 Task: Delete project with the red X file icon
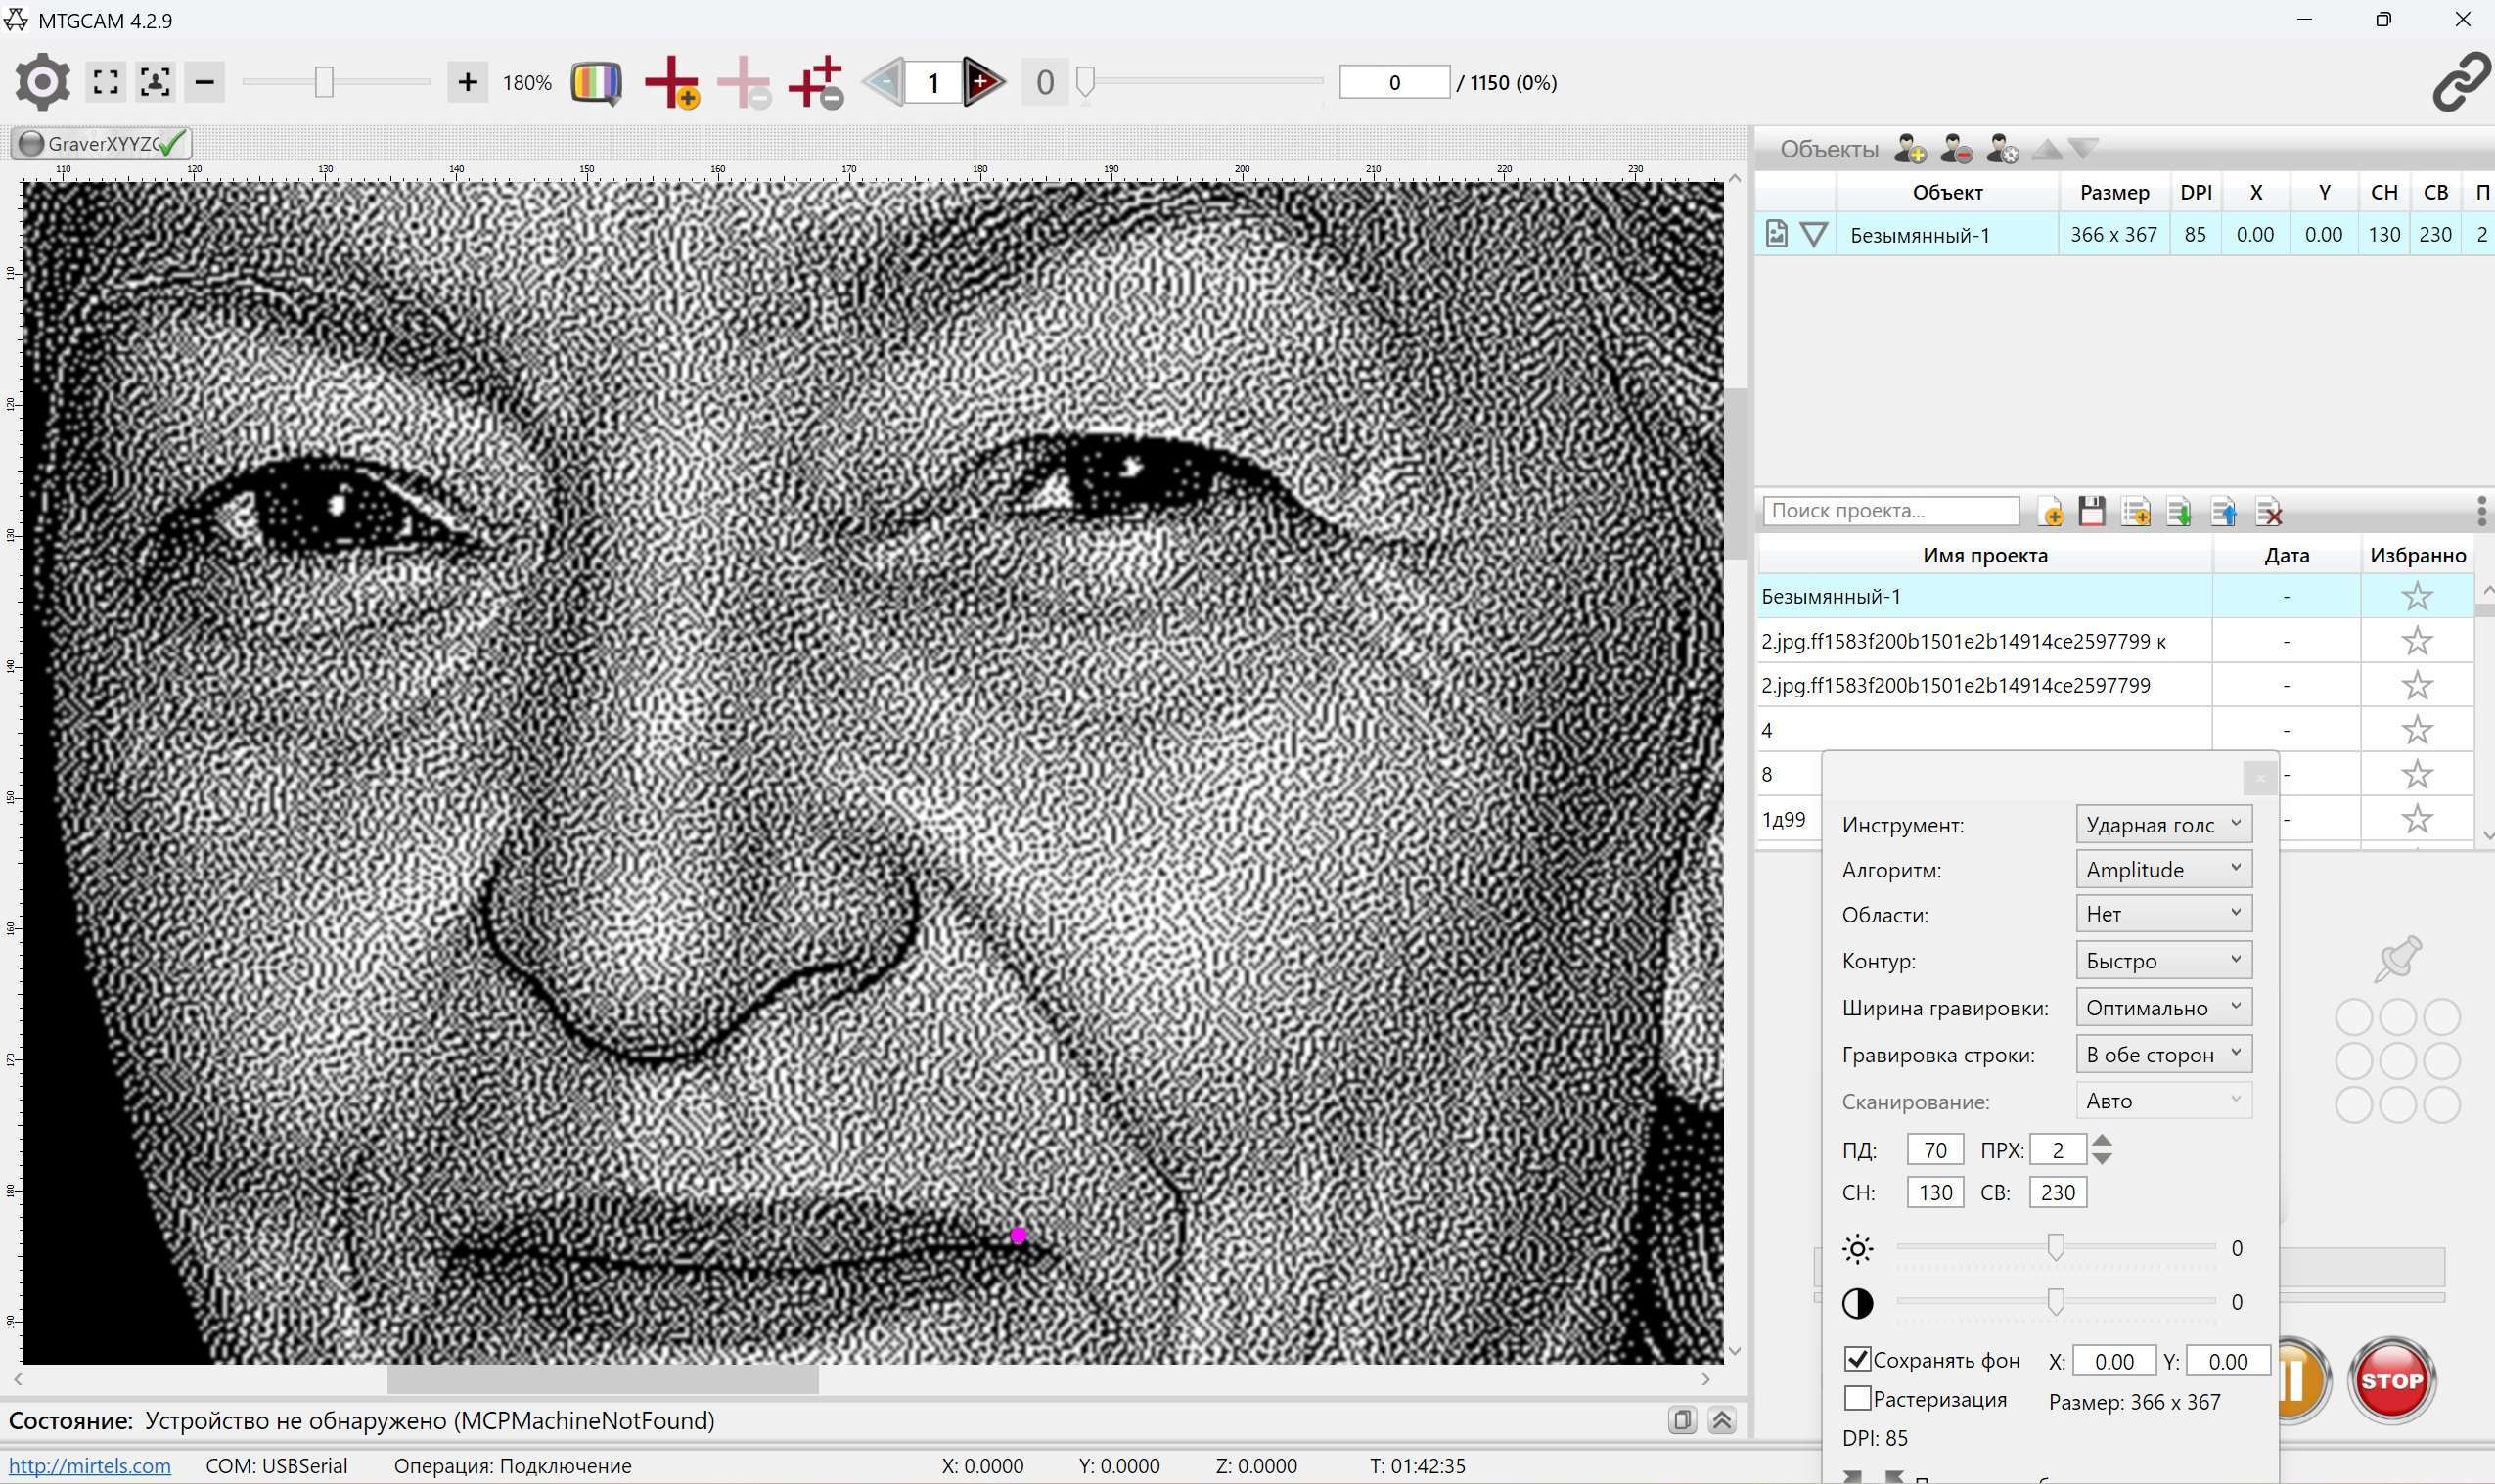coord(2269,512)
